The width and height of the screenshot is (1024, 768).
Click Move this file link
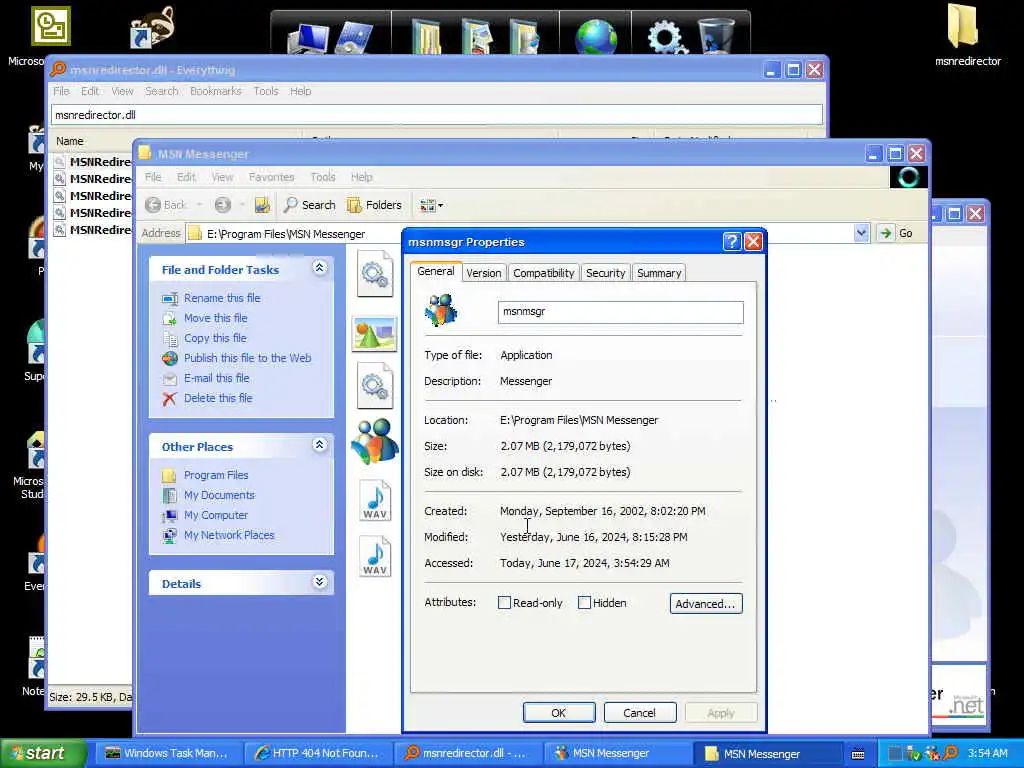click(216, 318)
